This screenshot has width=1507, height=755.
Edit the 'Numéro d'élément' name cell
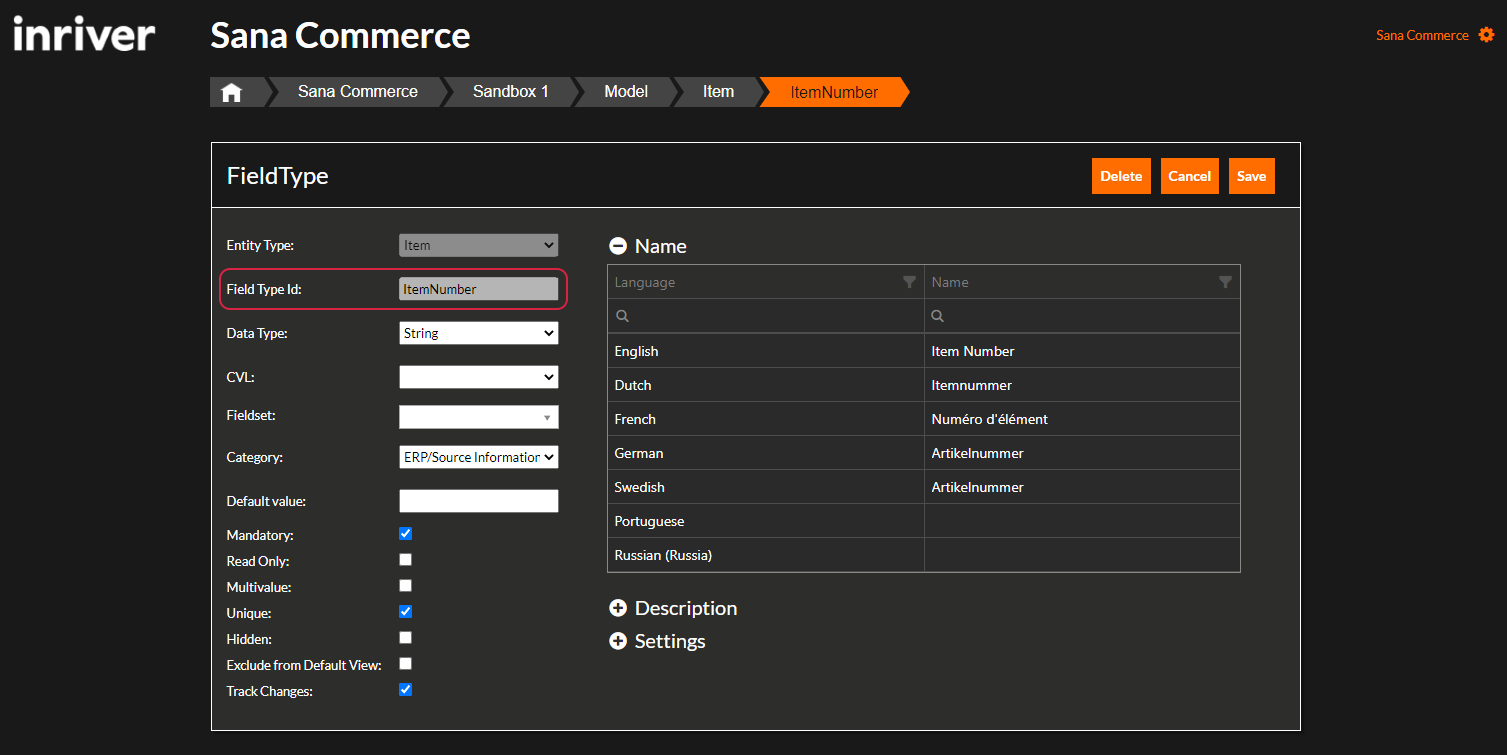coord(1082,419)
